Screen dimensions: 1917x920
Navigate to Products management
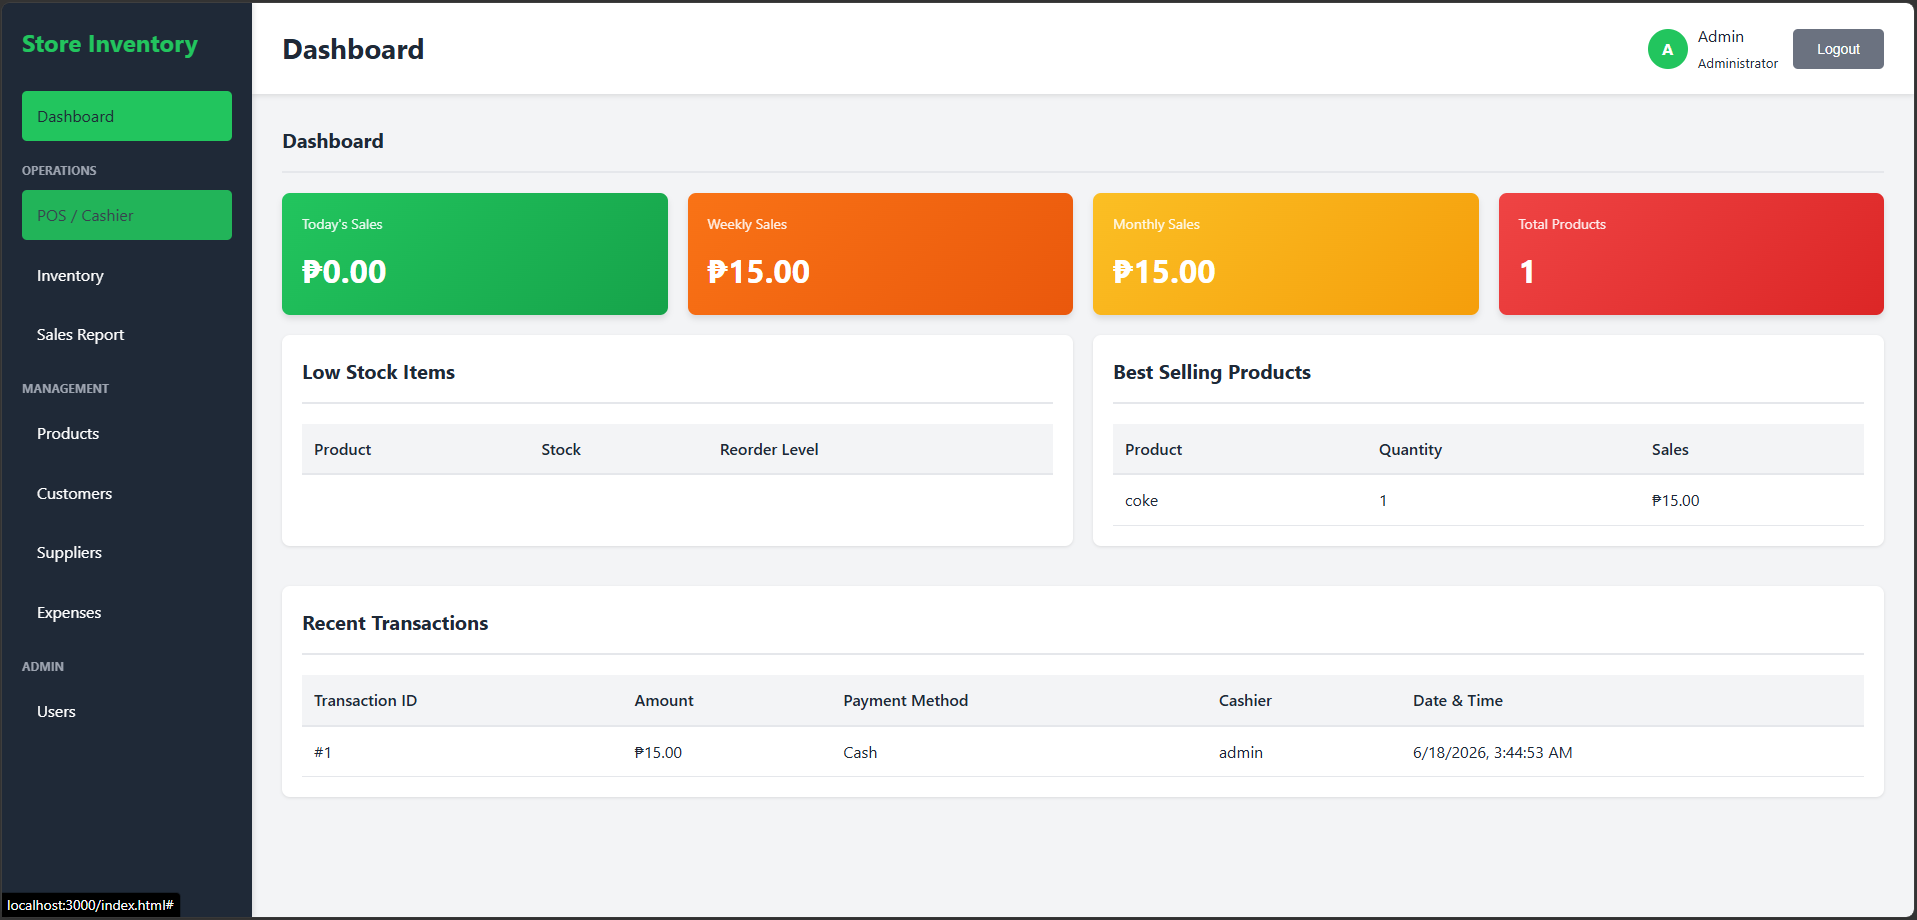click(127, 433)
